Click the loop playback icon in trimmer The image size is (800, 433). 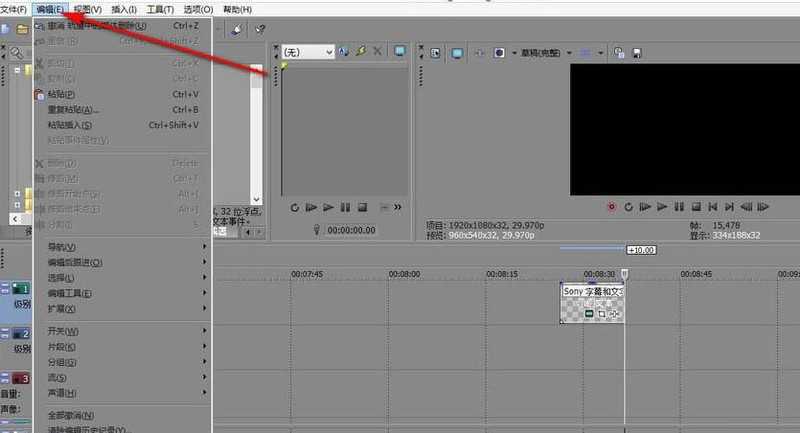[295, 207]
